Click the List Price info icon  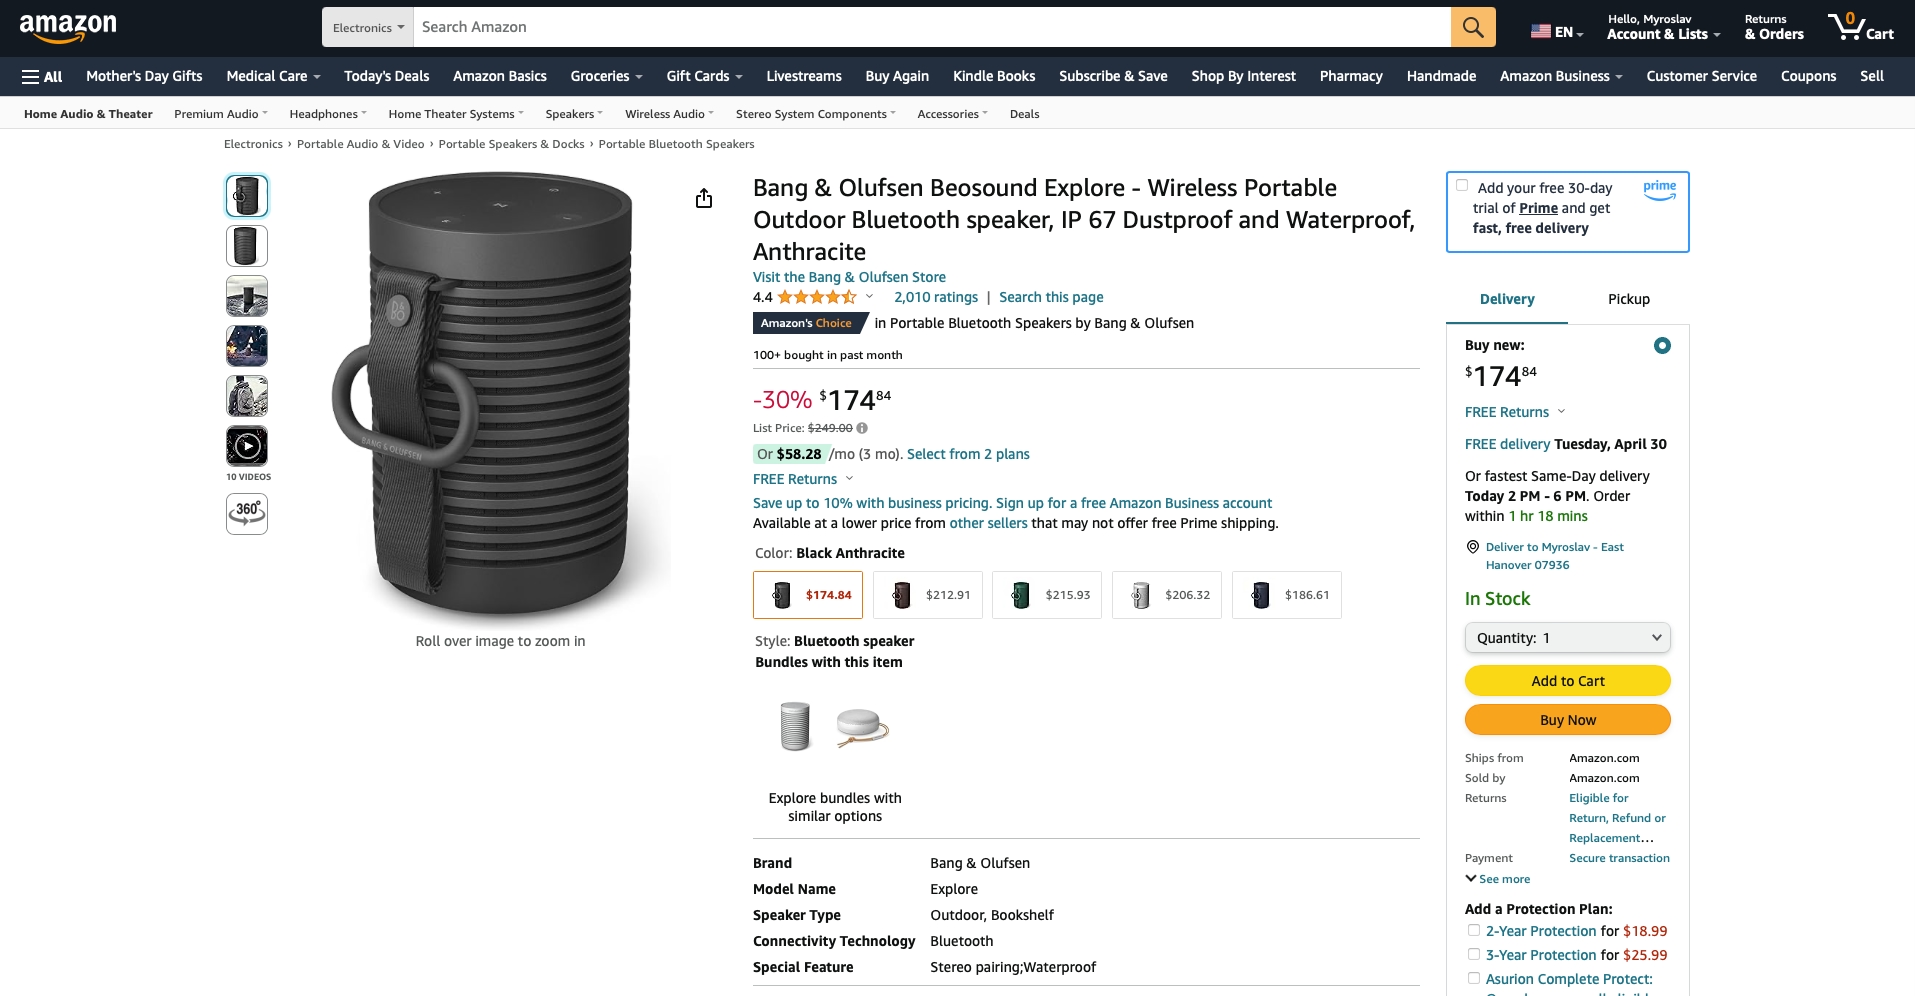862,428
